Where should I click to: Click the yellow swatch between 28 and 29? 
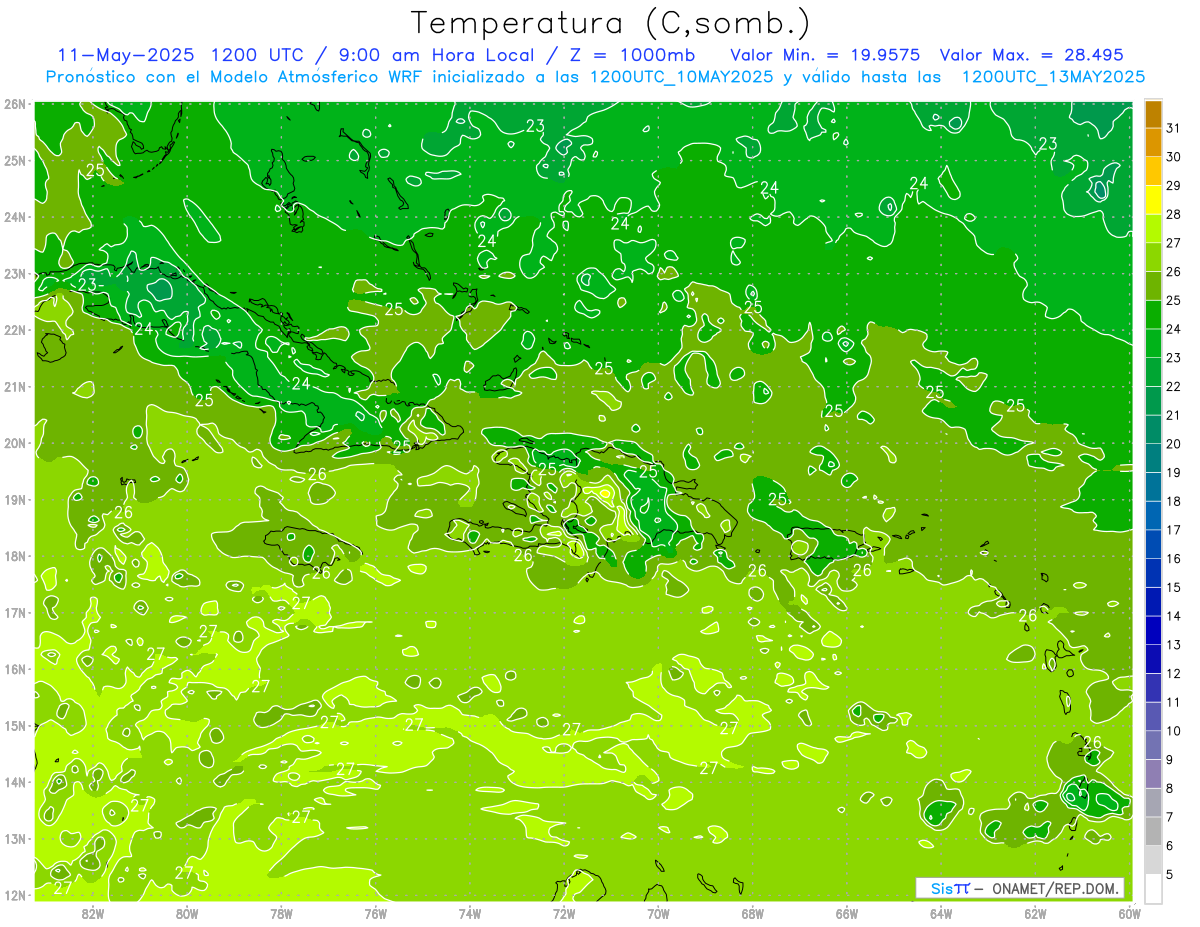pyautogui.click(x=1153, y=200)
